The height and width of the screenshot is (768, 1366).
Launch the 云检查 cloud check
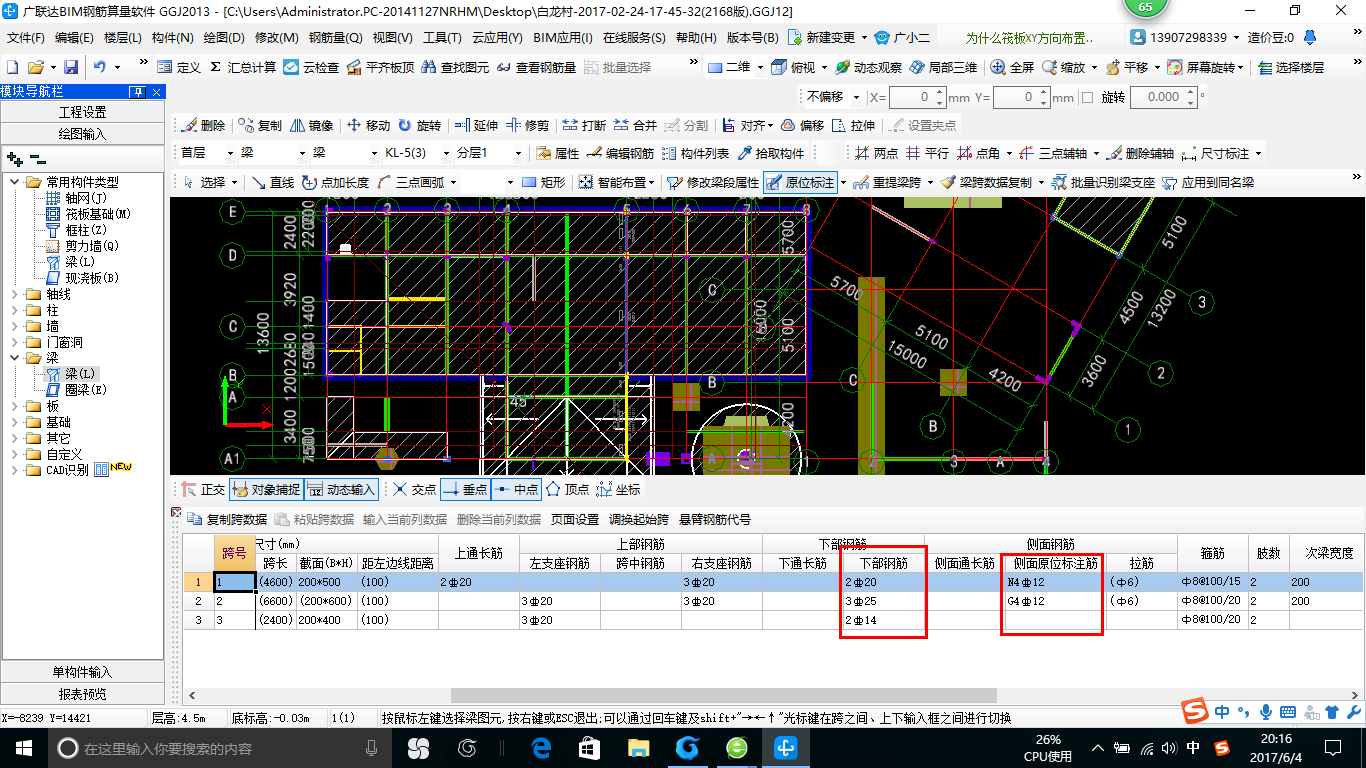pyautogui.click(x=312, y=67)
